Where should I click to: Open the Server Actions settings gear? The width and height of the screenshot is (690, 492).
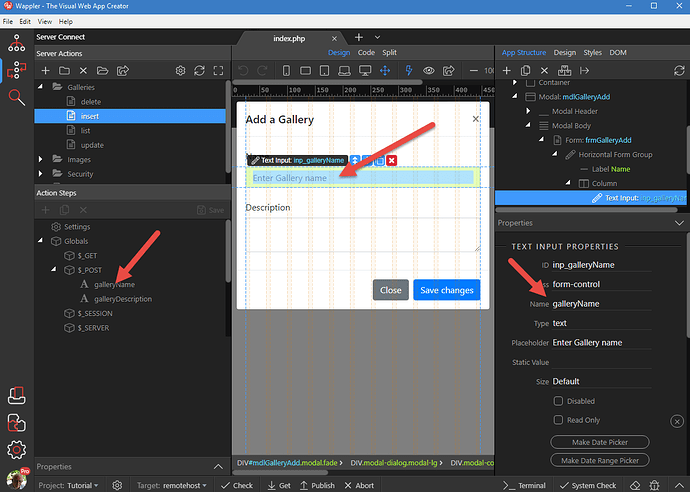click(180, 70)
